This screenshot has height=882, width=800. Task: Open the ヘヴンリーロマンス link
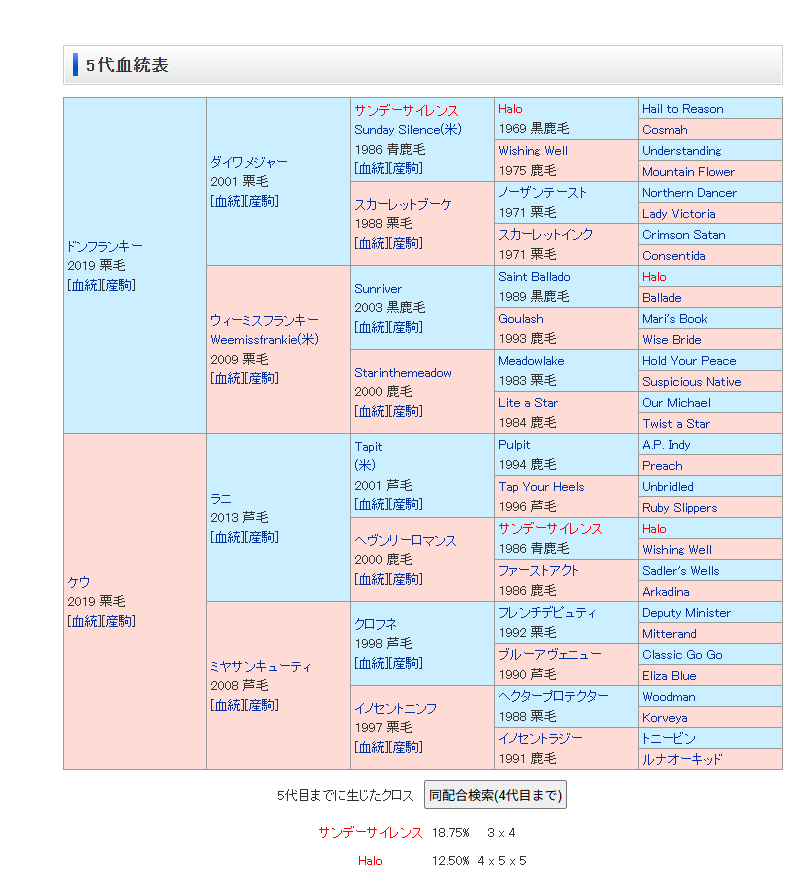404,540
